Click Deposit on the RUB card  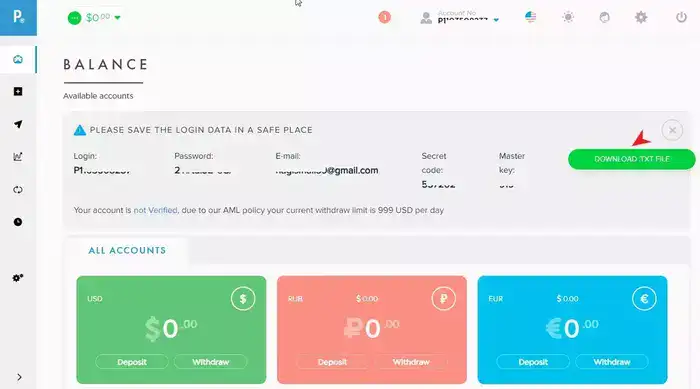(x=332, y=362)
